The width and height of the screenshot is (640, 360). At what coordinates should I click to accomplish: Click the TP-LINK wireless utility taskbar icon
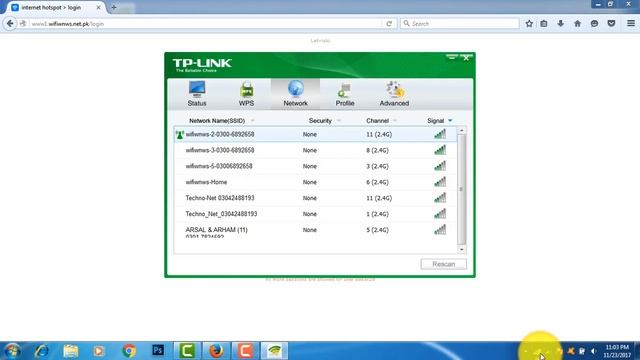click(274, 351)
